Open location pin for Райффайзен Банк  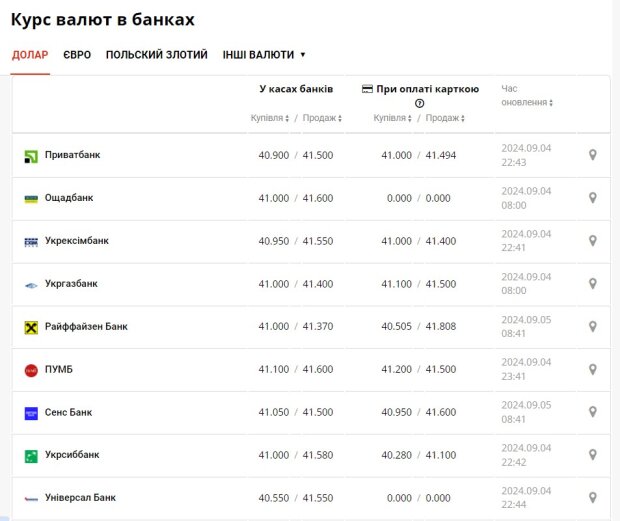click(x=592, y=327)
